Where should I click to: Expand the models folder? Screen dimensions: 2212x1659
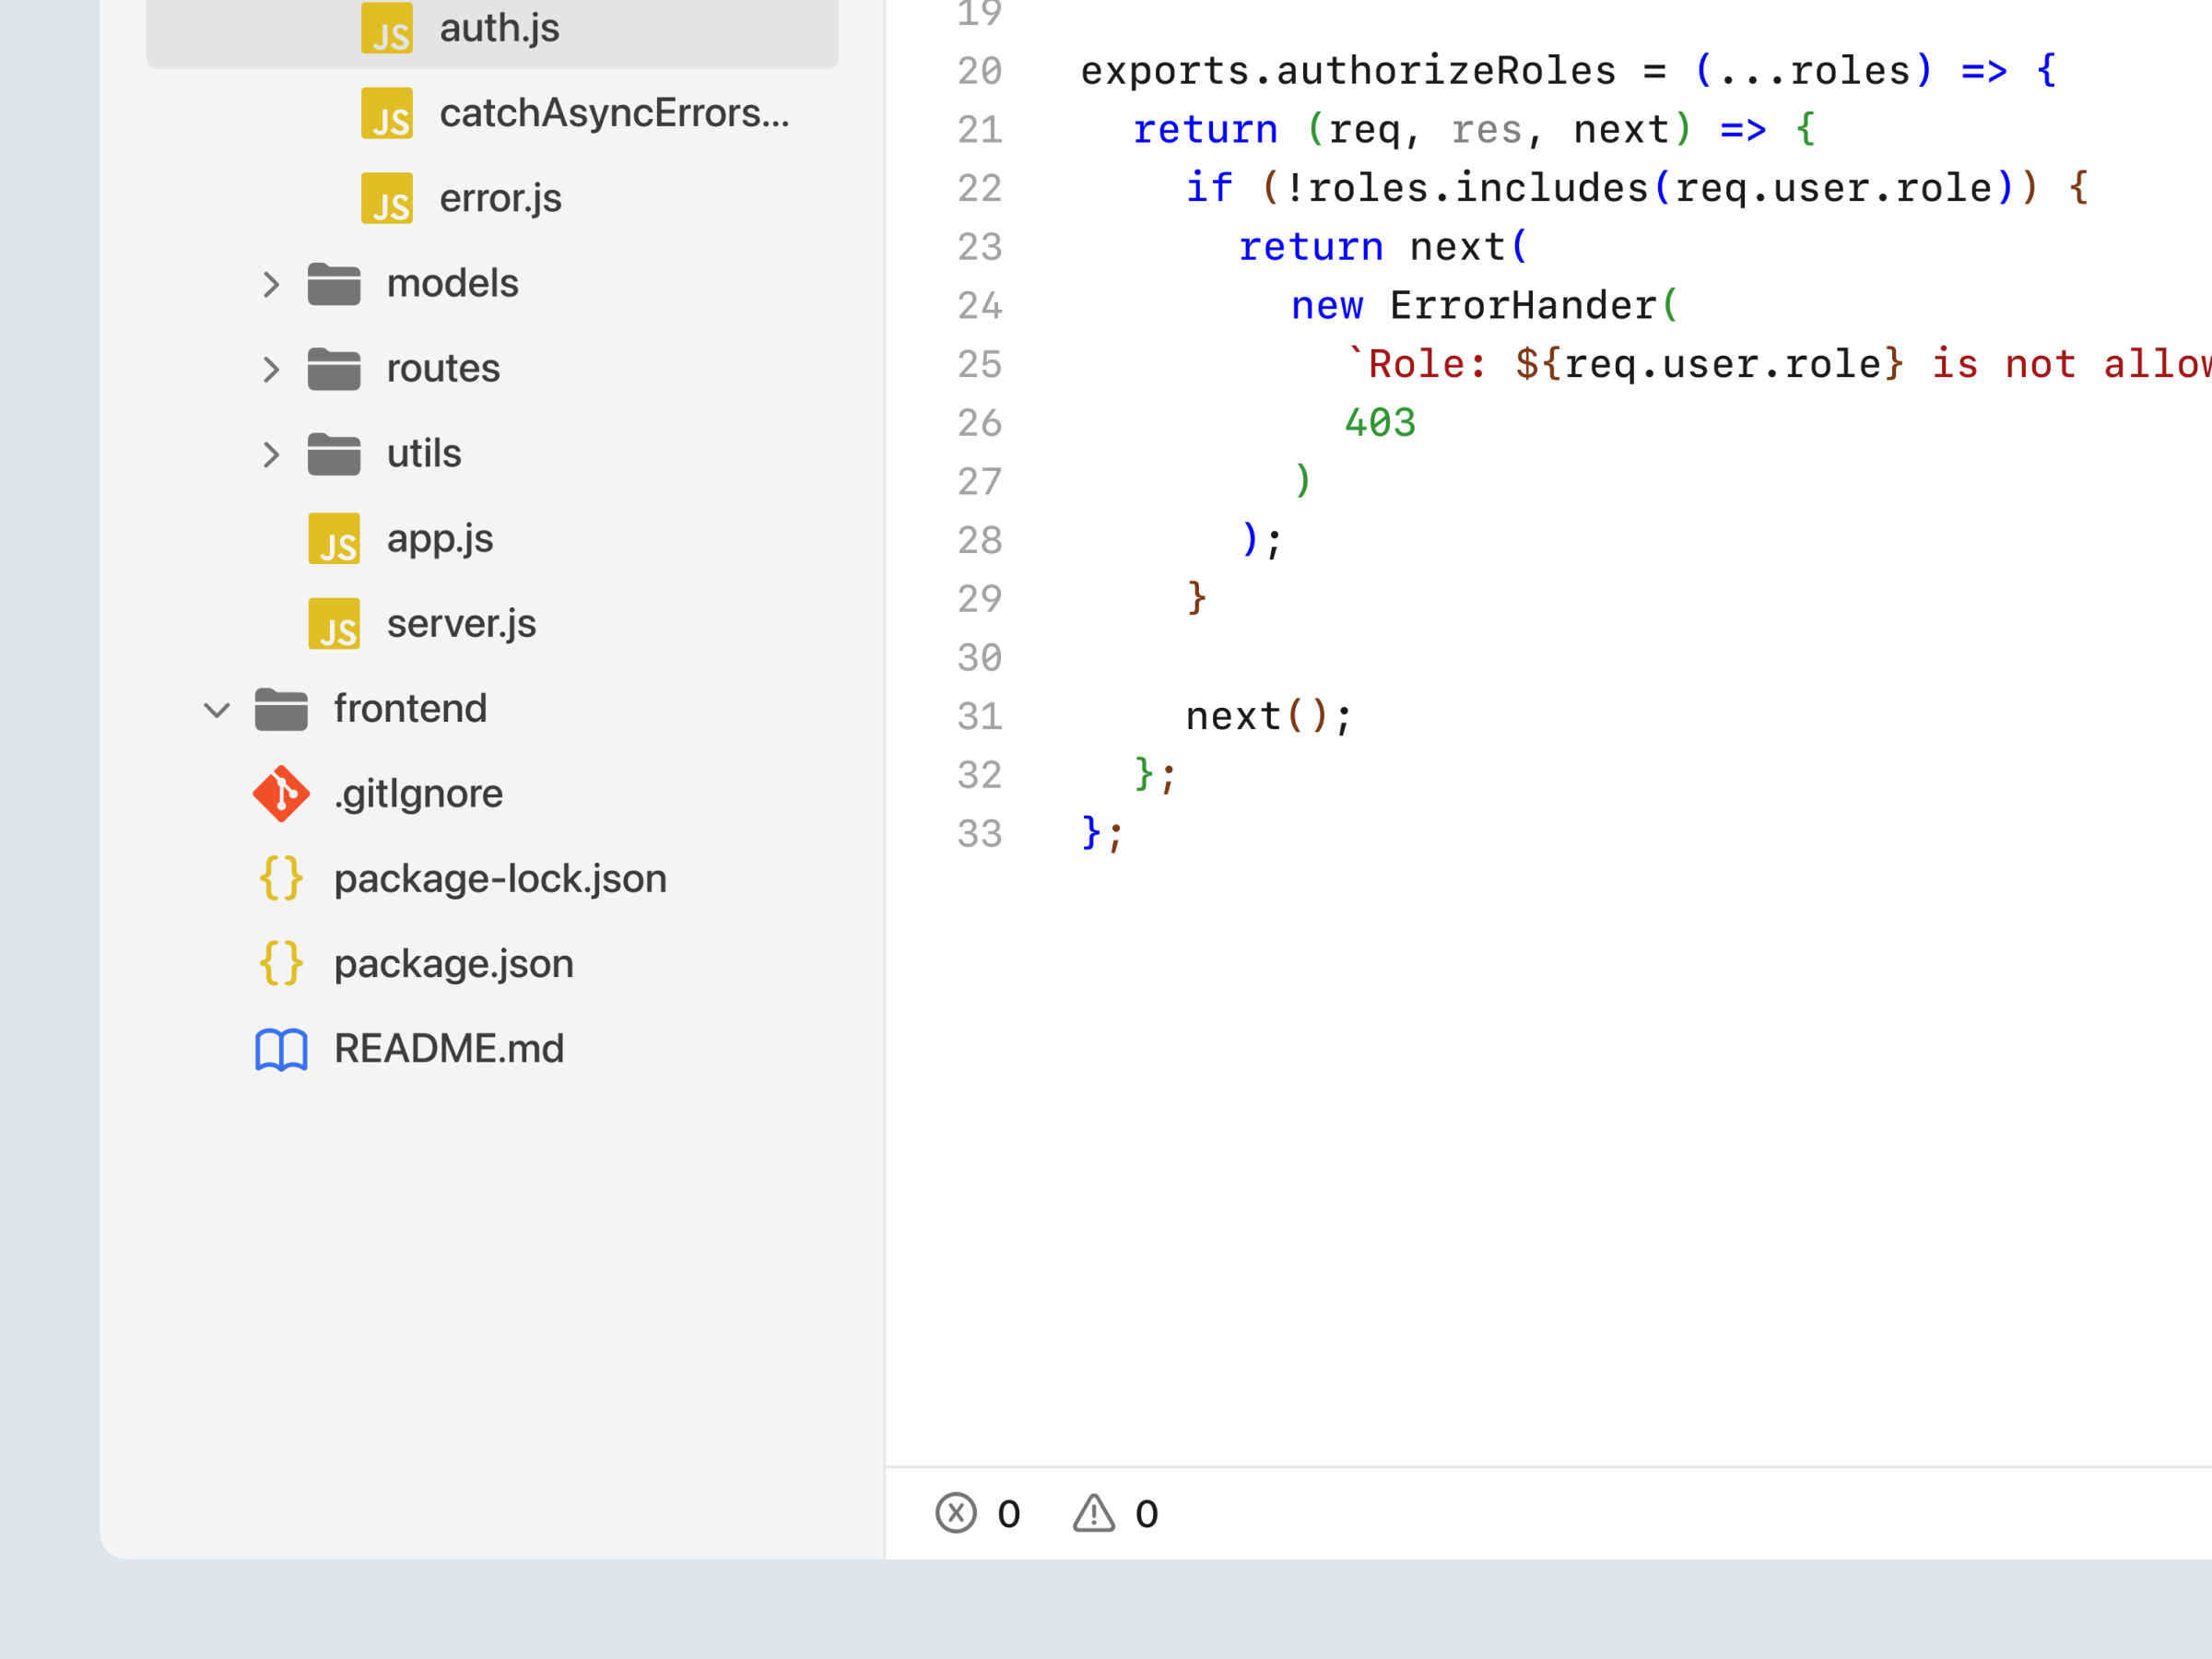click(270, 285)
